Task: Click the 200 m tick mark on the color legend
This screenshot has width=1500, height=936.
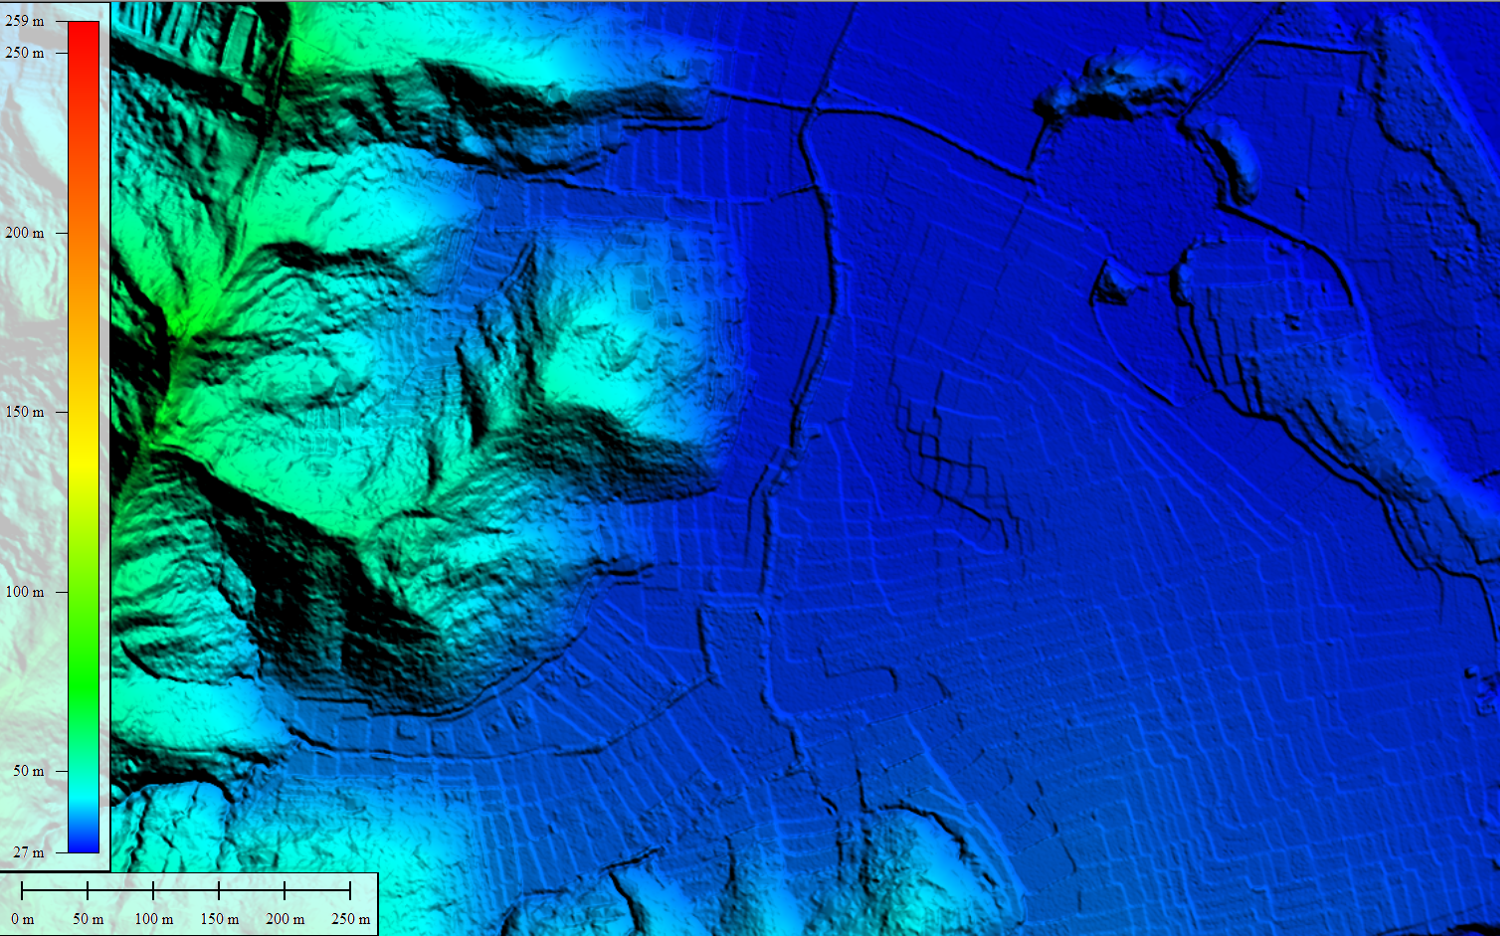Action: point(62,233)
